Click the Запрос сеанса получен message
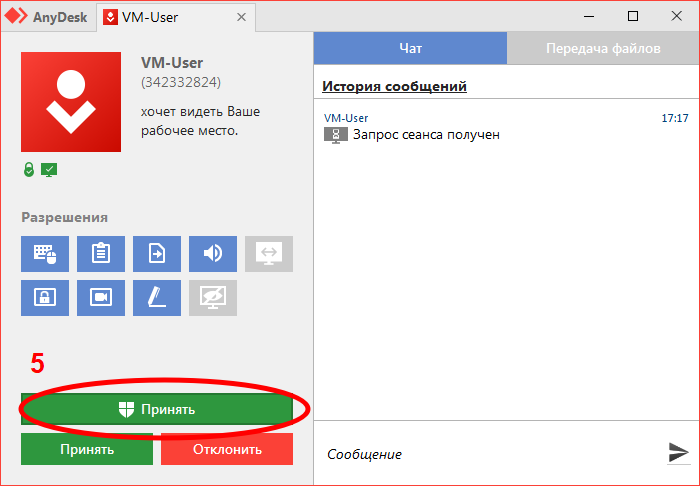Screen dimensions: 700x486 point(426,135)
